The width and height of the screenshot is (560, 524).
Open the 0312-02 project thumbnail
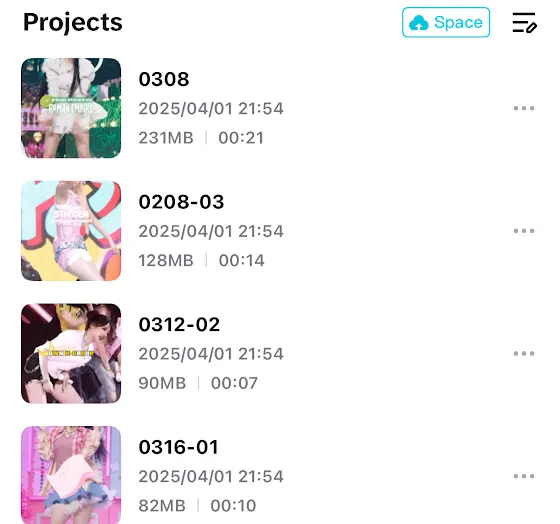click(71, 353)
